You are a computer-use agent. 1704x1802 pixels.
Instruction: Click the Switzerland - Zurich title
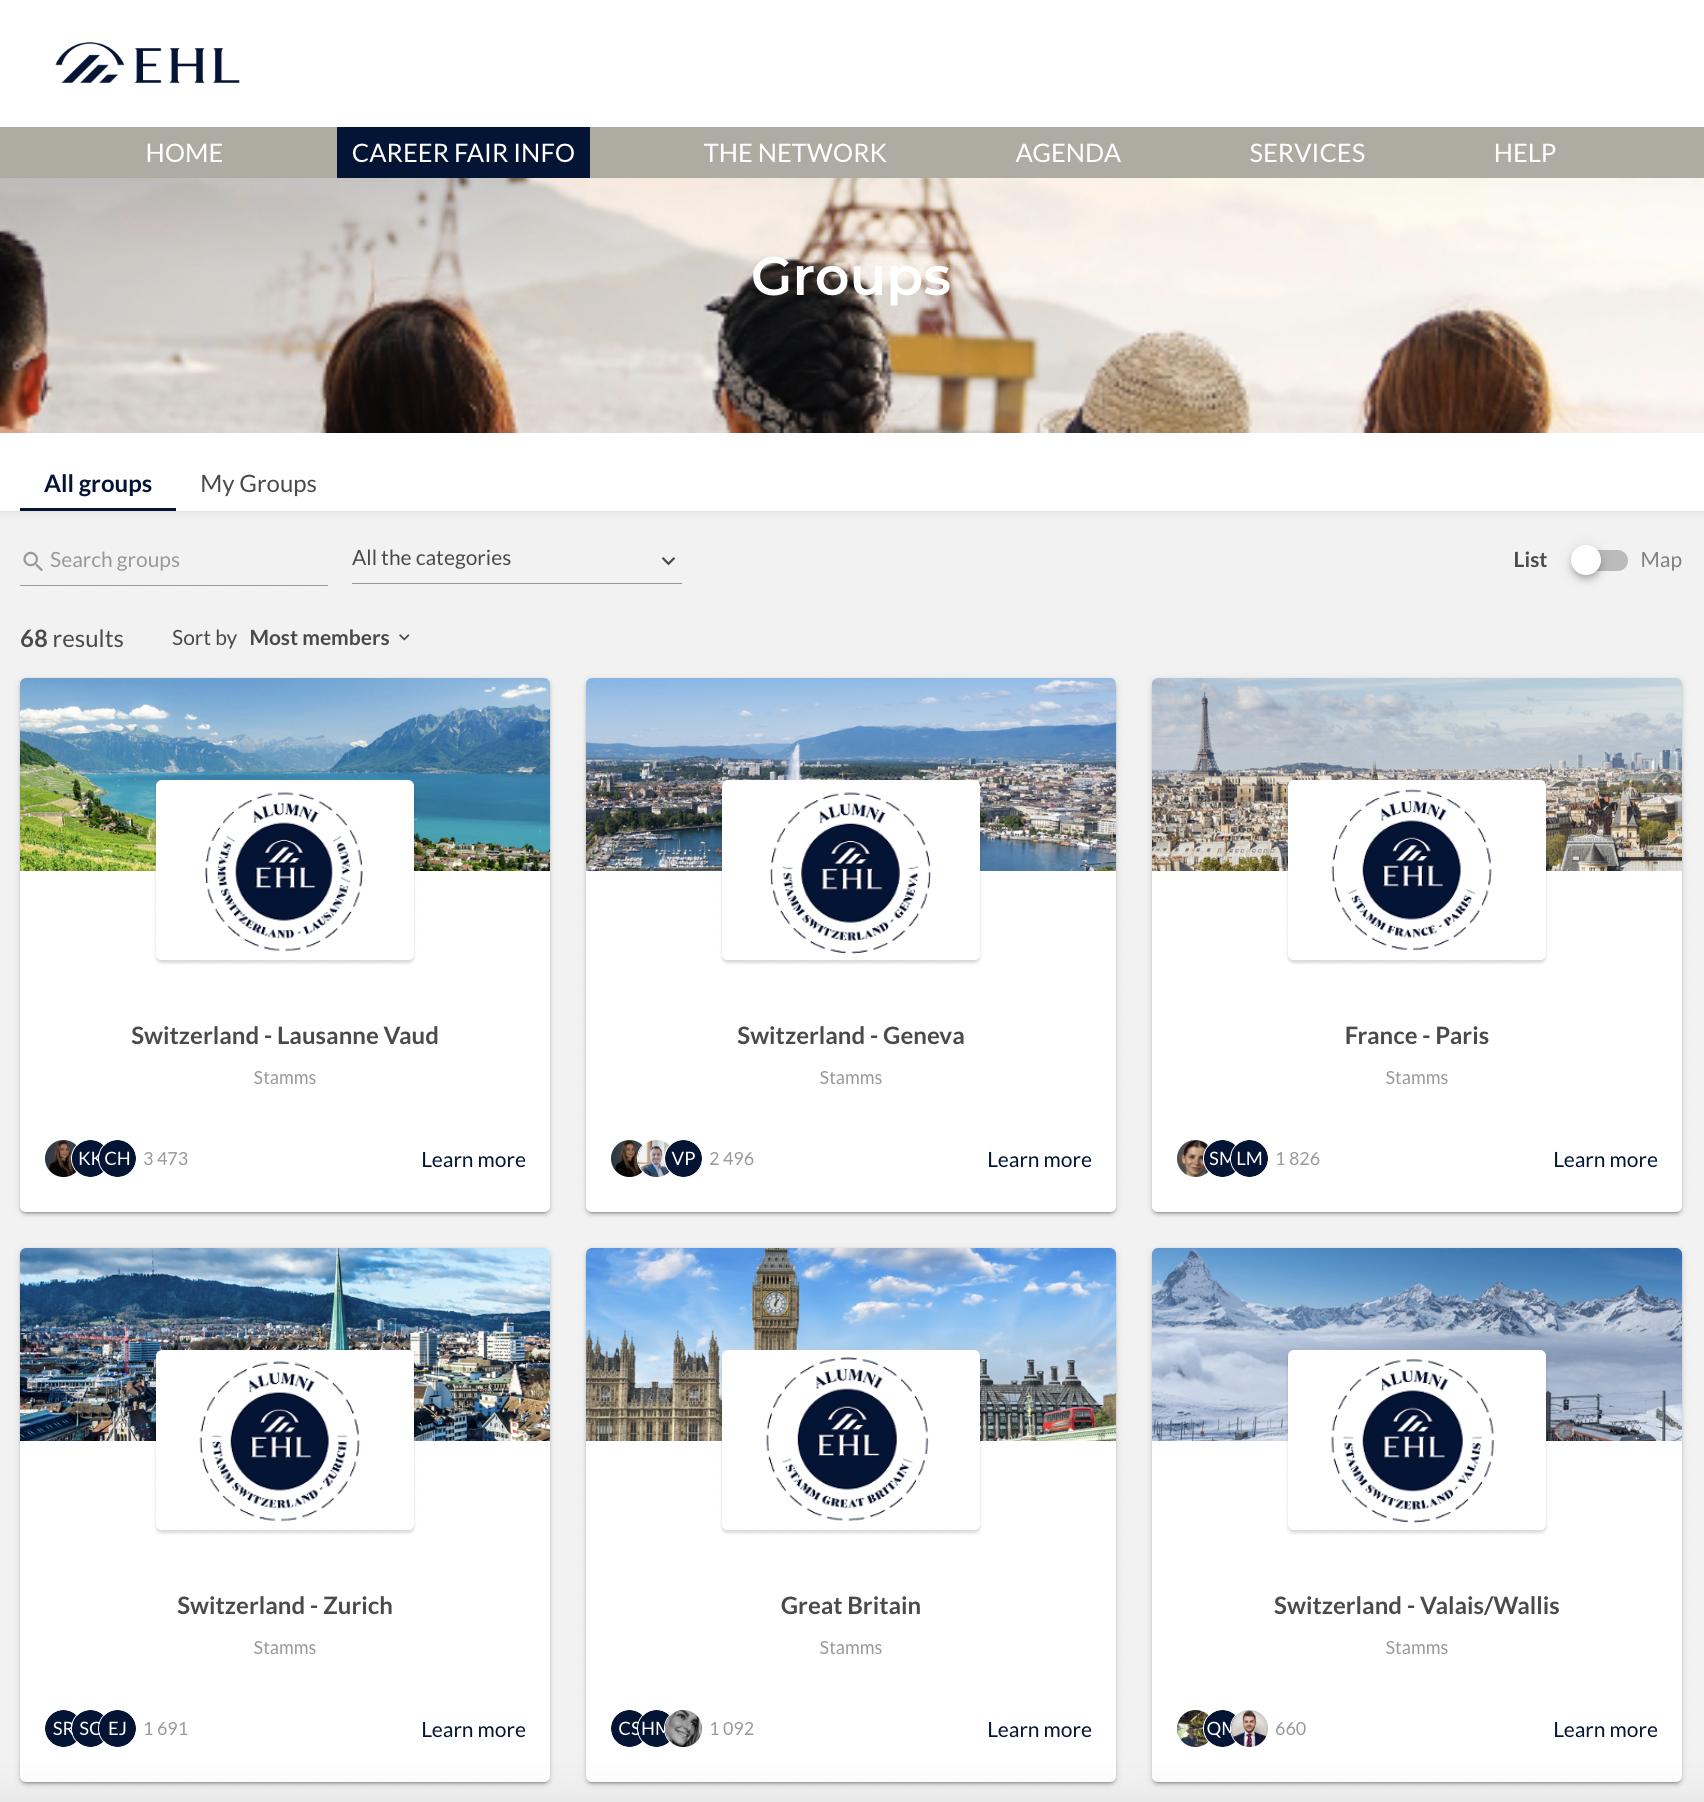point(285,1606)
